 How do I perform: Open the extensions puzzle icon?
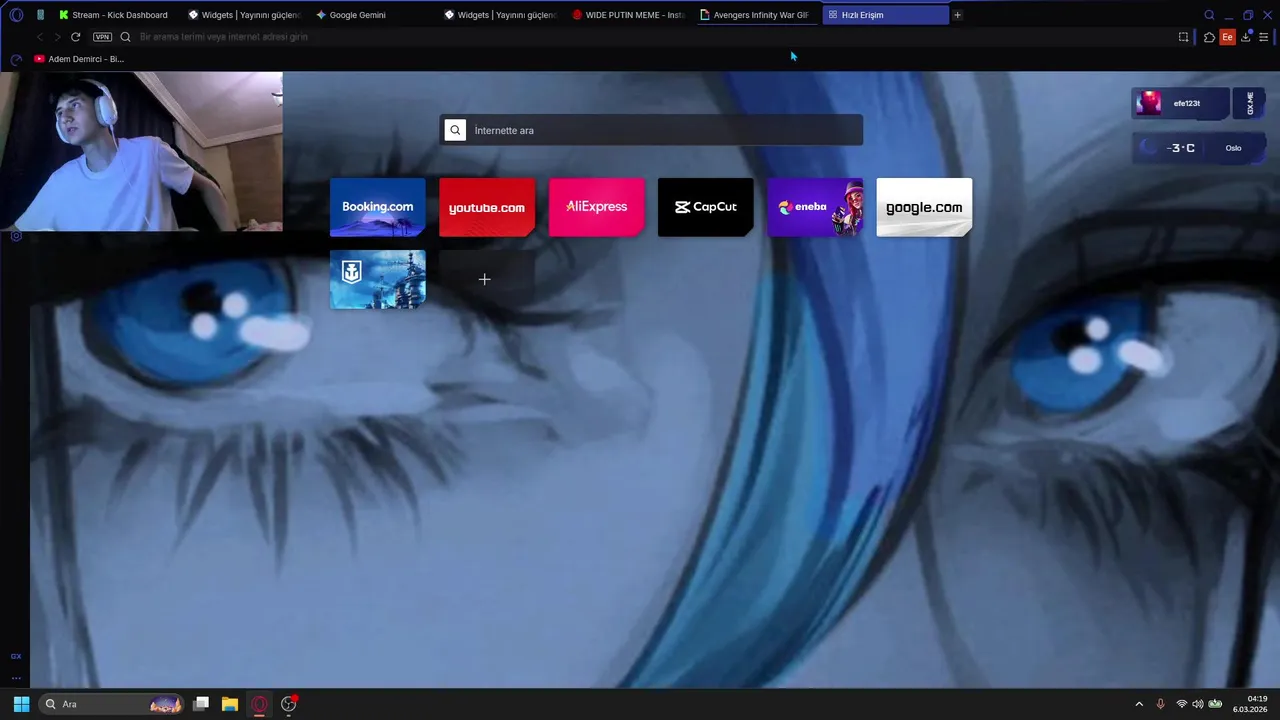[1209, 37]
